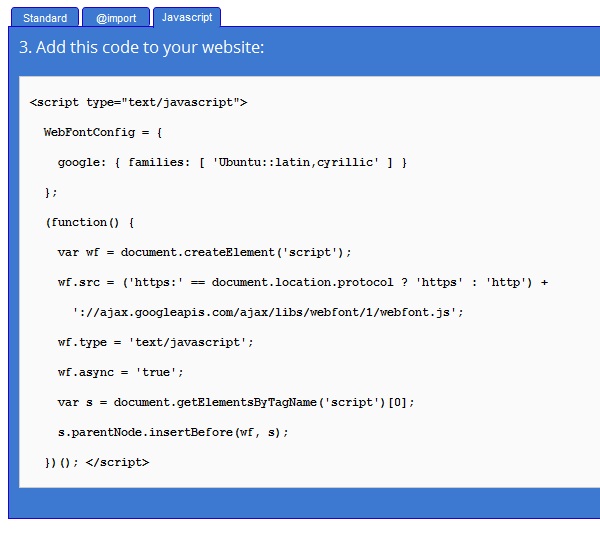Click the s.parentNode.insertBefore(wf, s) line
The image size is (600, 540).
pos(171,432)
